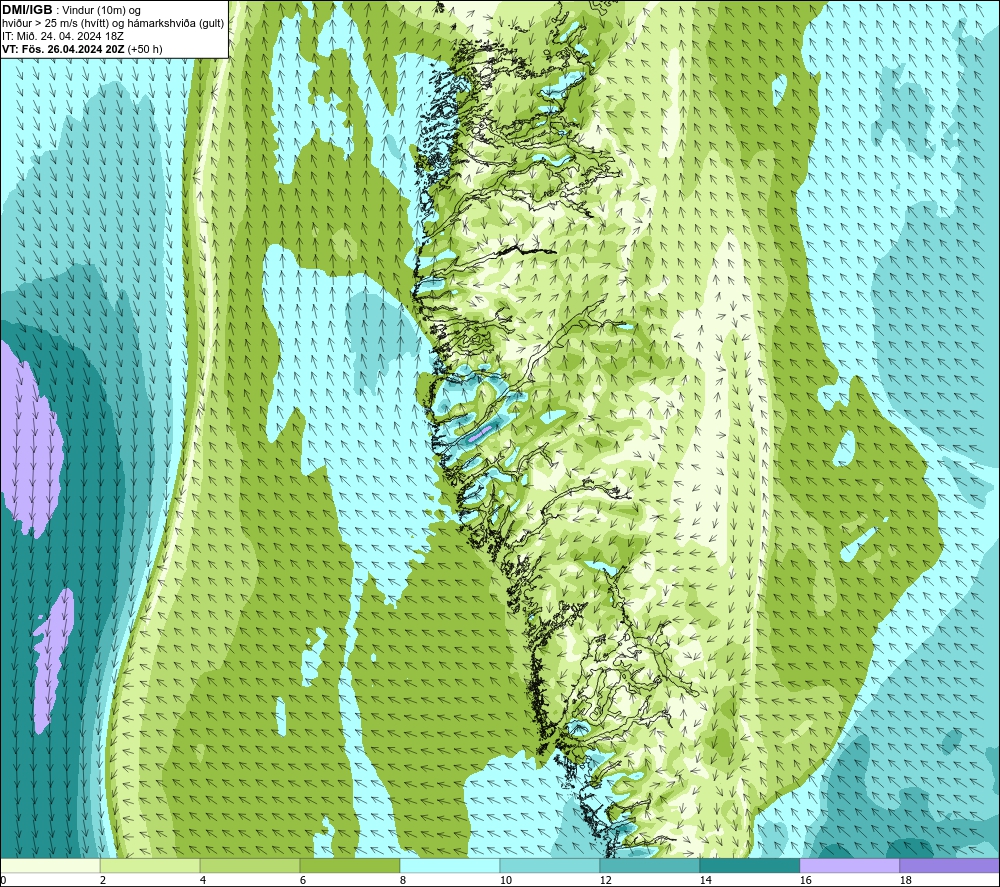Select the teal 12–14 m/s legend swatch
The width and height of the screenshot is (1000, 887).
[x=649, y=865]
